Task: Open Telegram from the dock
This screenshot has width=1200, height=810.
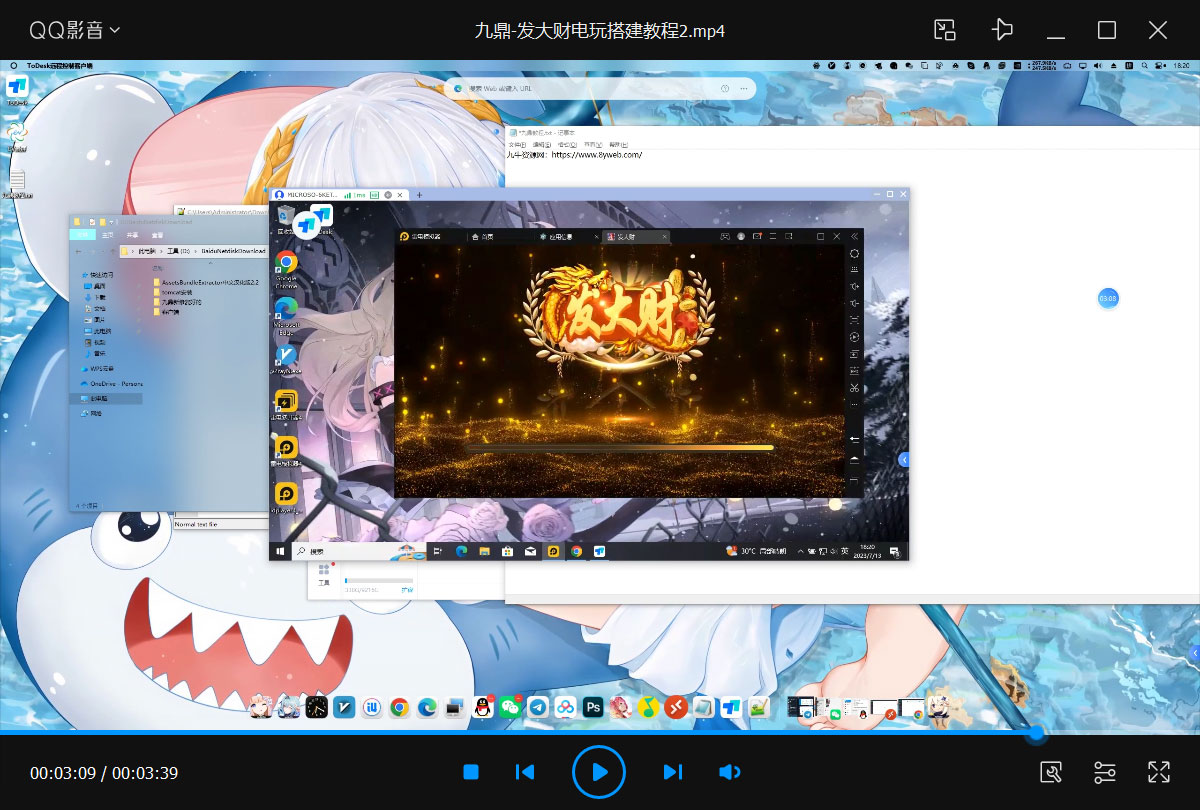Action: pos(538,708)
